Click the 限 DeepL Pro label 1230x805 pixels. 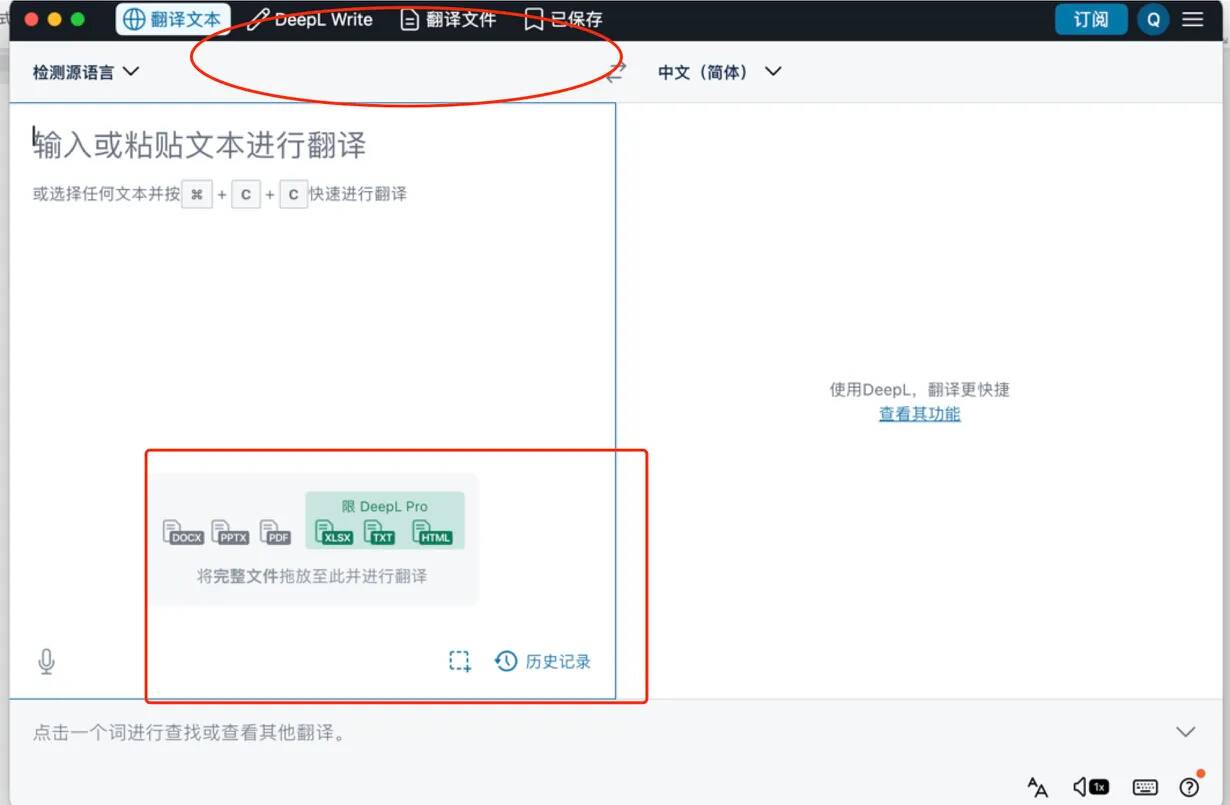(385, 507)
